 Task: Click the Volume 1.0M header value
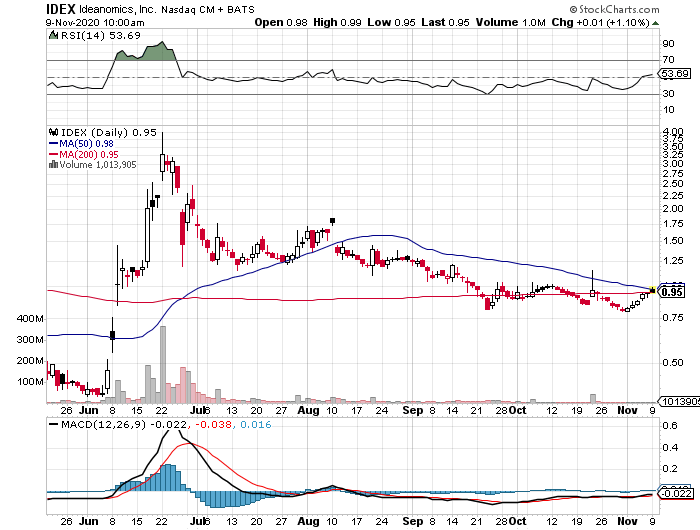click(x=510, y=22)
